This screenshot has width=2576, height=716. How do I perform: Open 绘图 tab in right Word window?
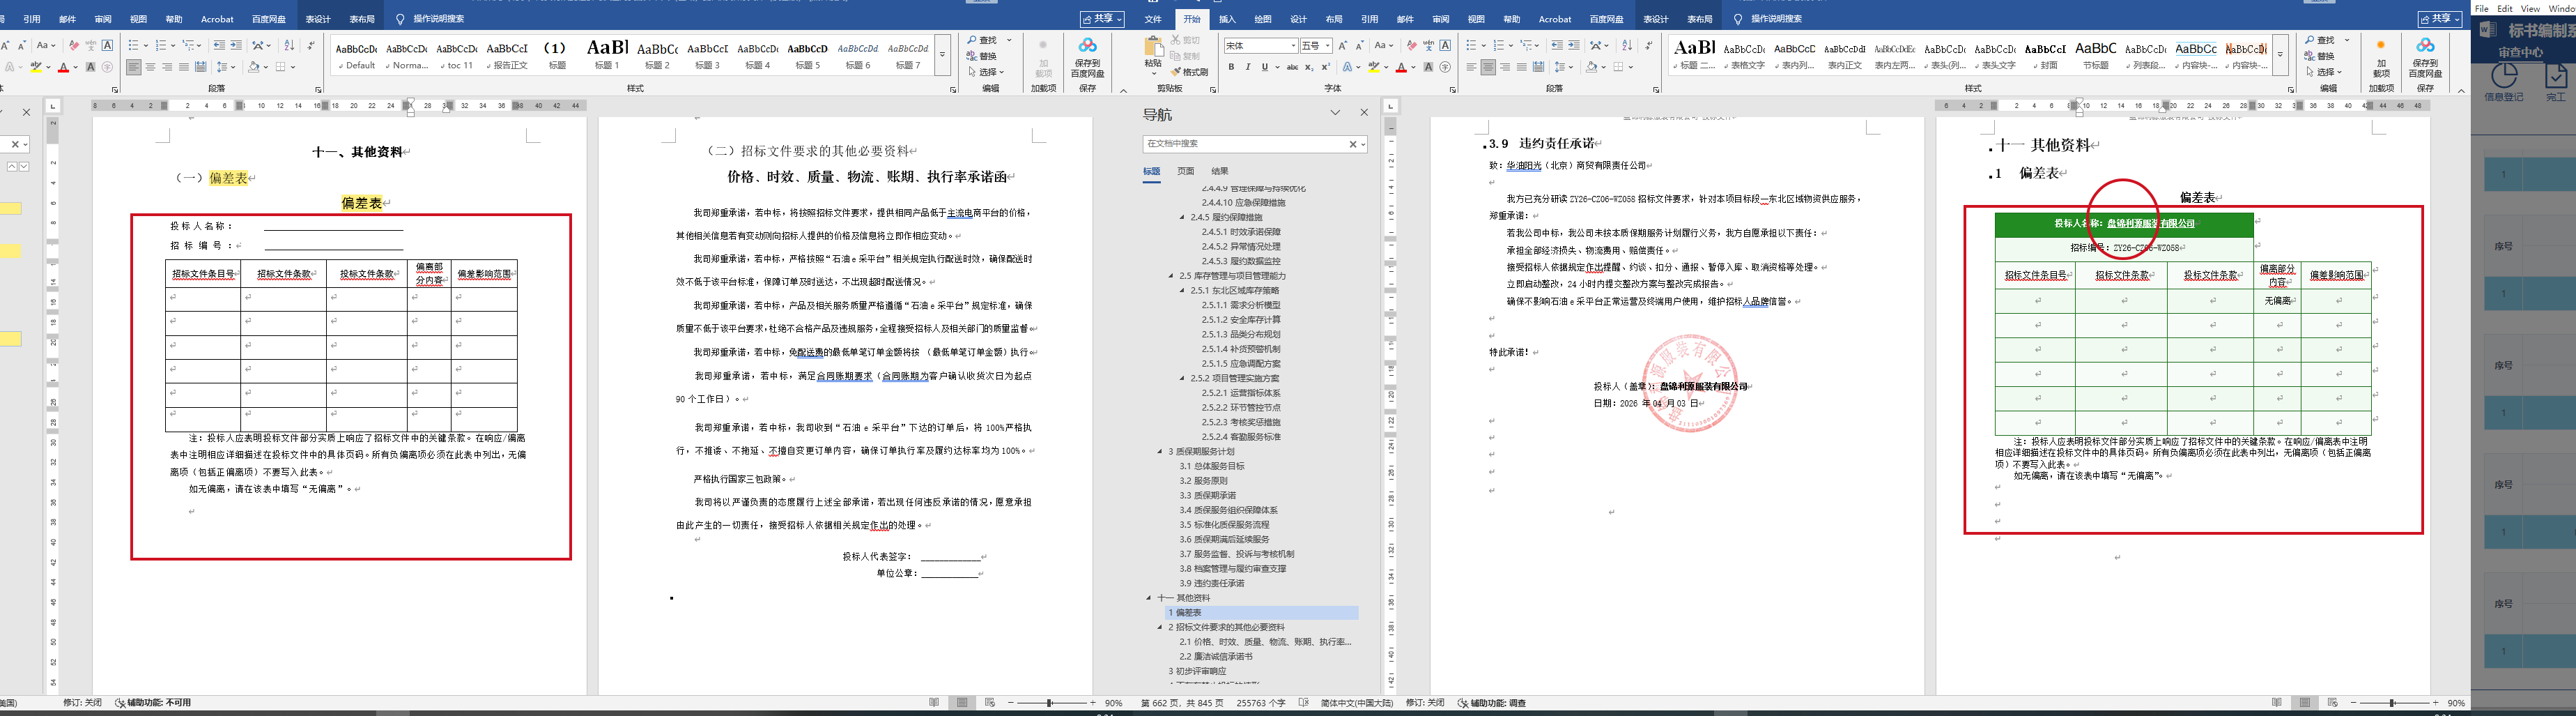(1263, 19)
